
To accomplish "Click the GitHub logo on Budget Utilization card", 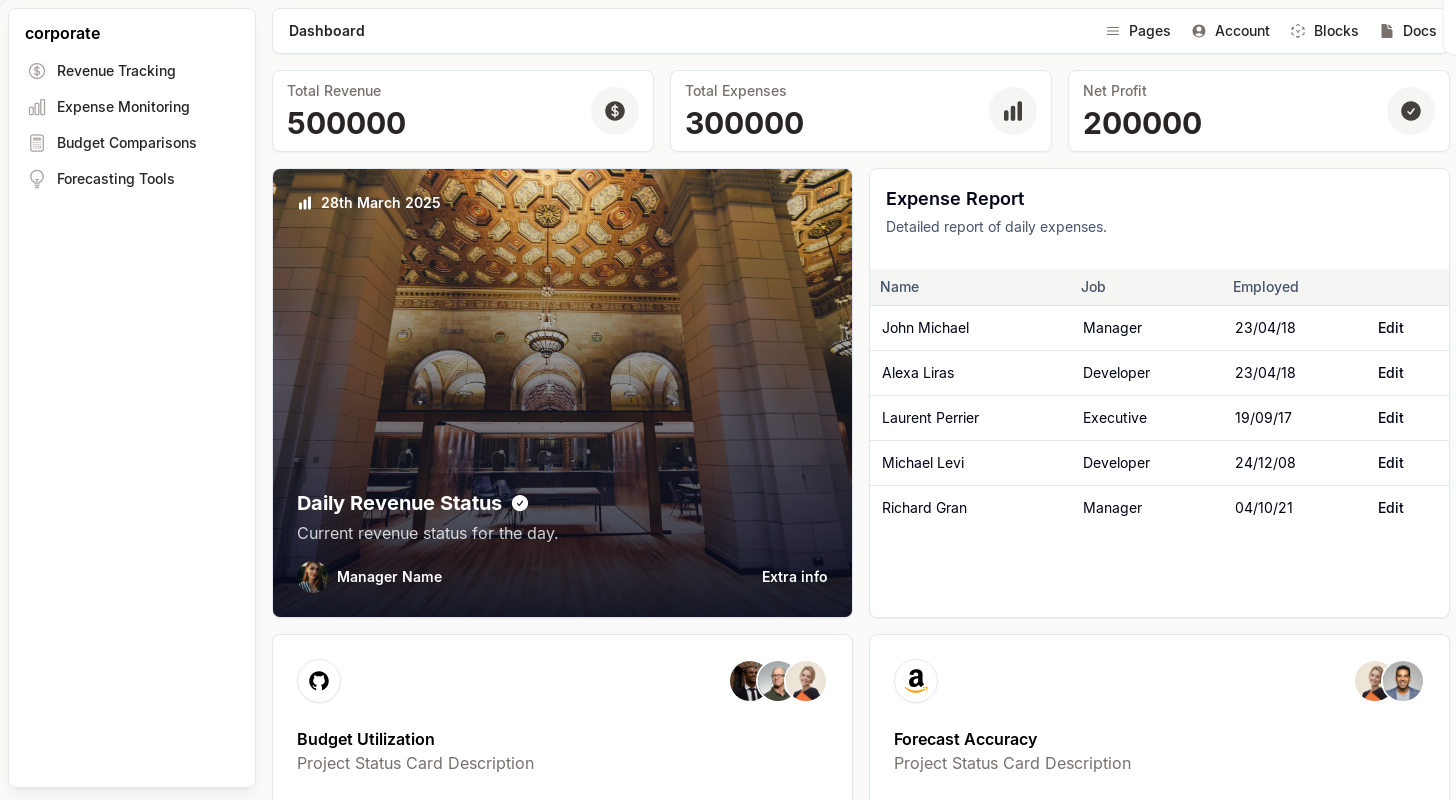I will click(x=319, y=681).
